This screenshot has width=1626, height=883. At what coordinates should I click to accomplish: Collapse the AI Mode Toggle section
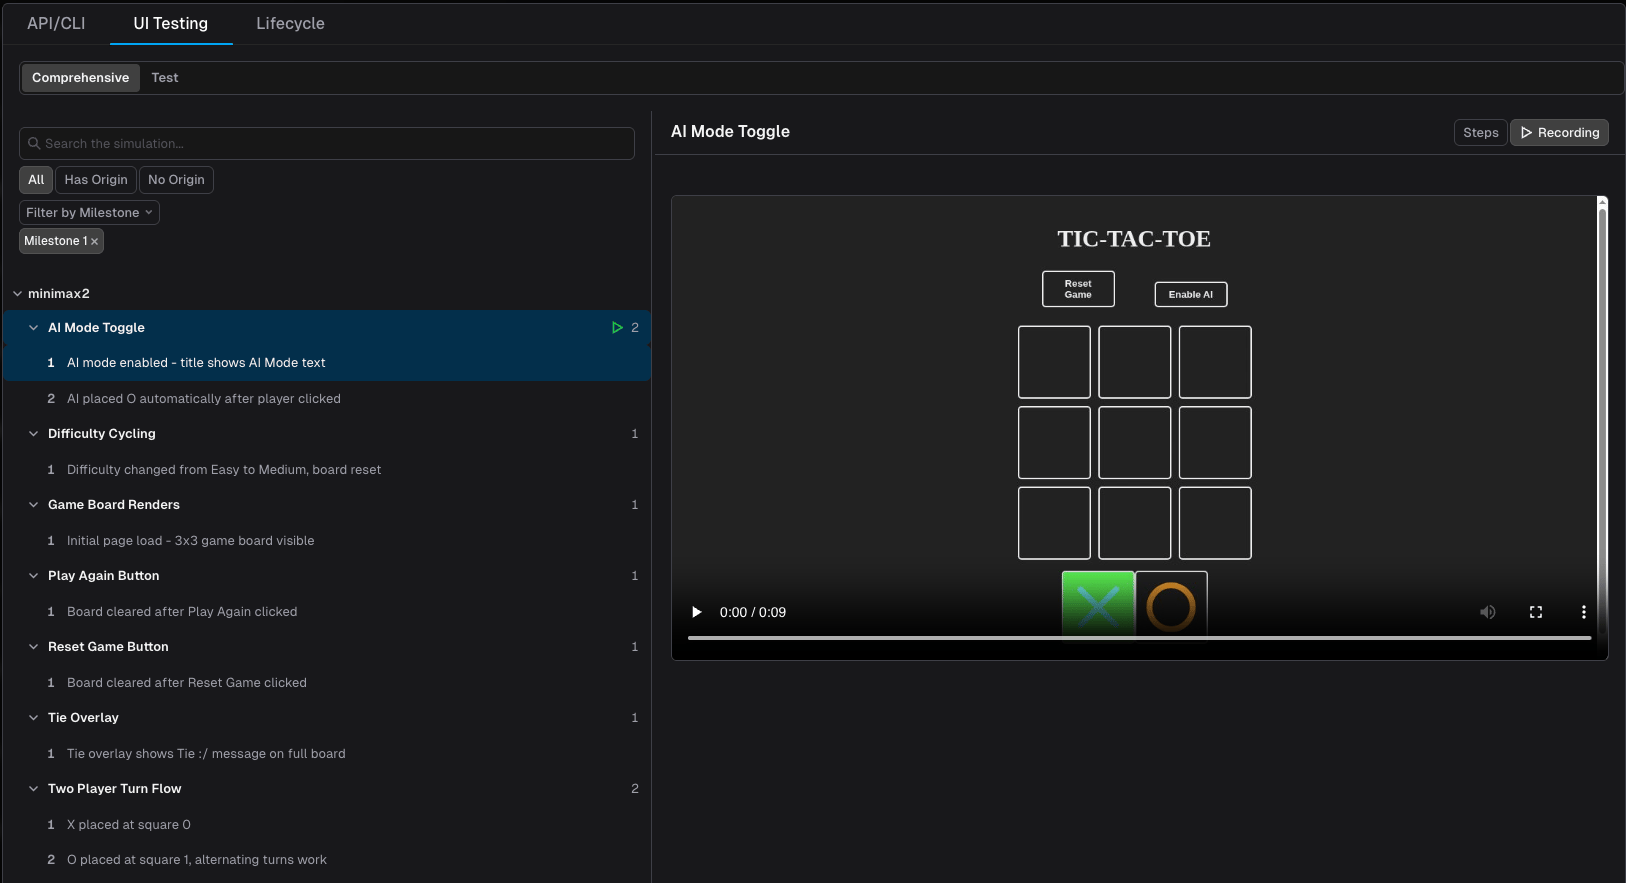tap(33, 328)
